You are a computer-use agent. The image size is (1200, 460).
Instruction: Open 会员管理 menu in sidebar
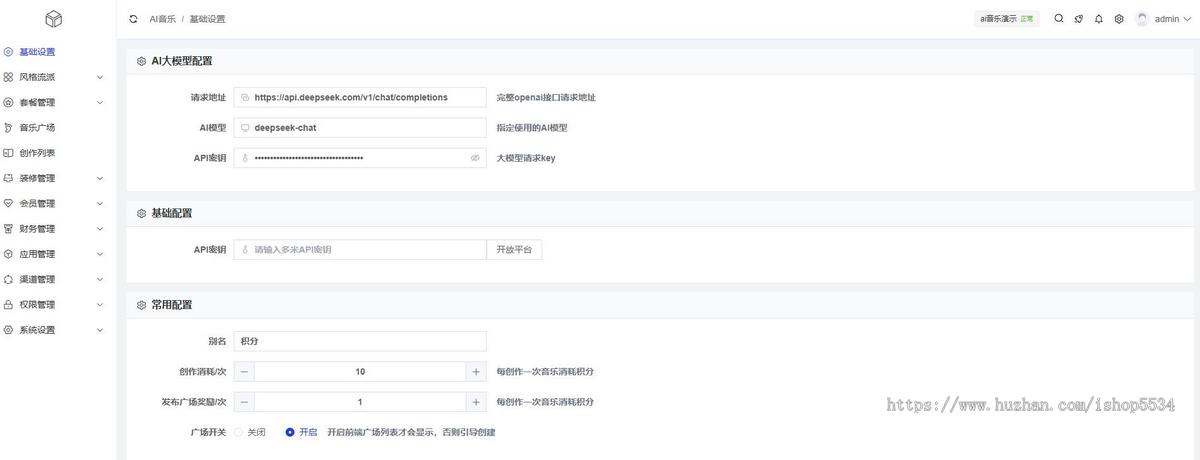coord(60,204)
